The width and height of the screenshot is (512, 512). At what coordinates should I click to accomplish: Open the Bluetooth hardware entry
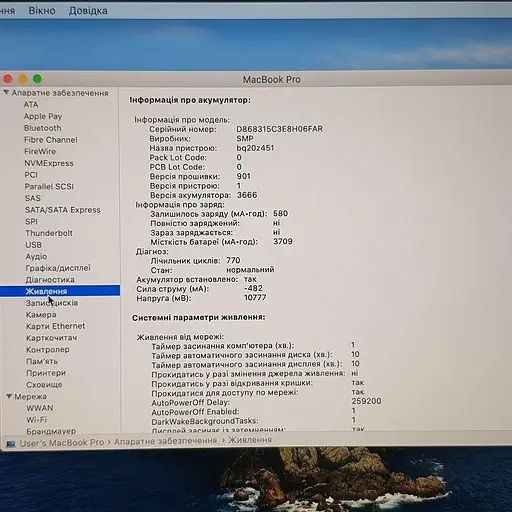coord(42,128)
